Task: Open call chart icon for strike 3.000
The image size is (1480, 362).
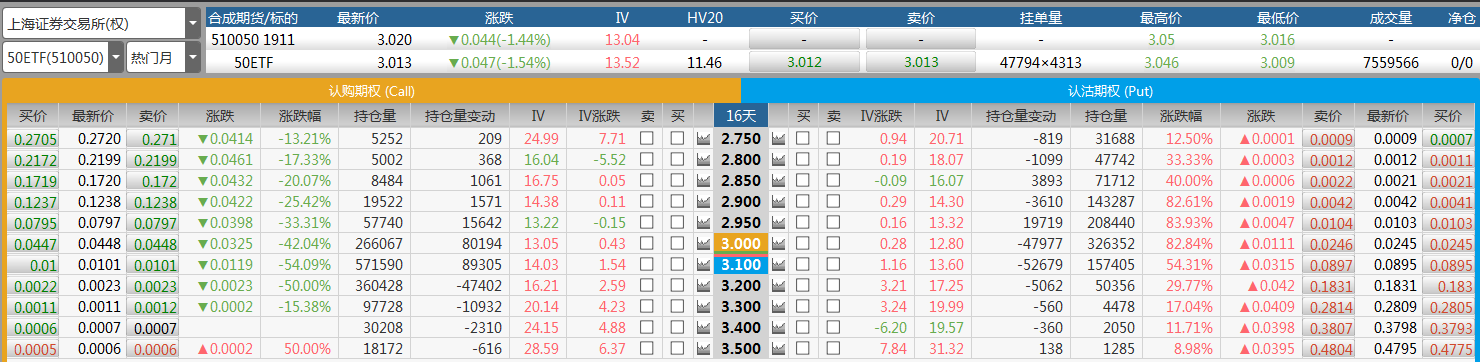Action: pyautogui.click(x=703, y=243)
